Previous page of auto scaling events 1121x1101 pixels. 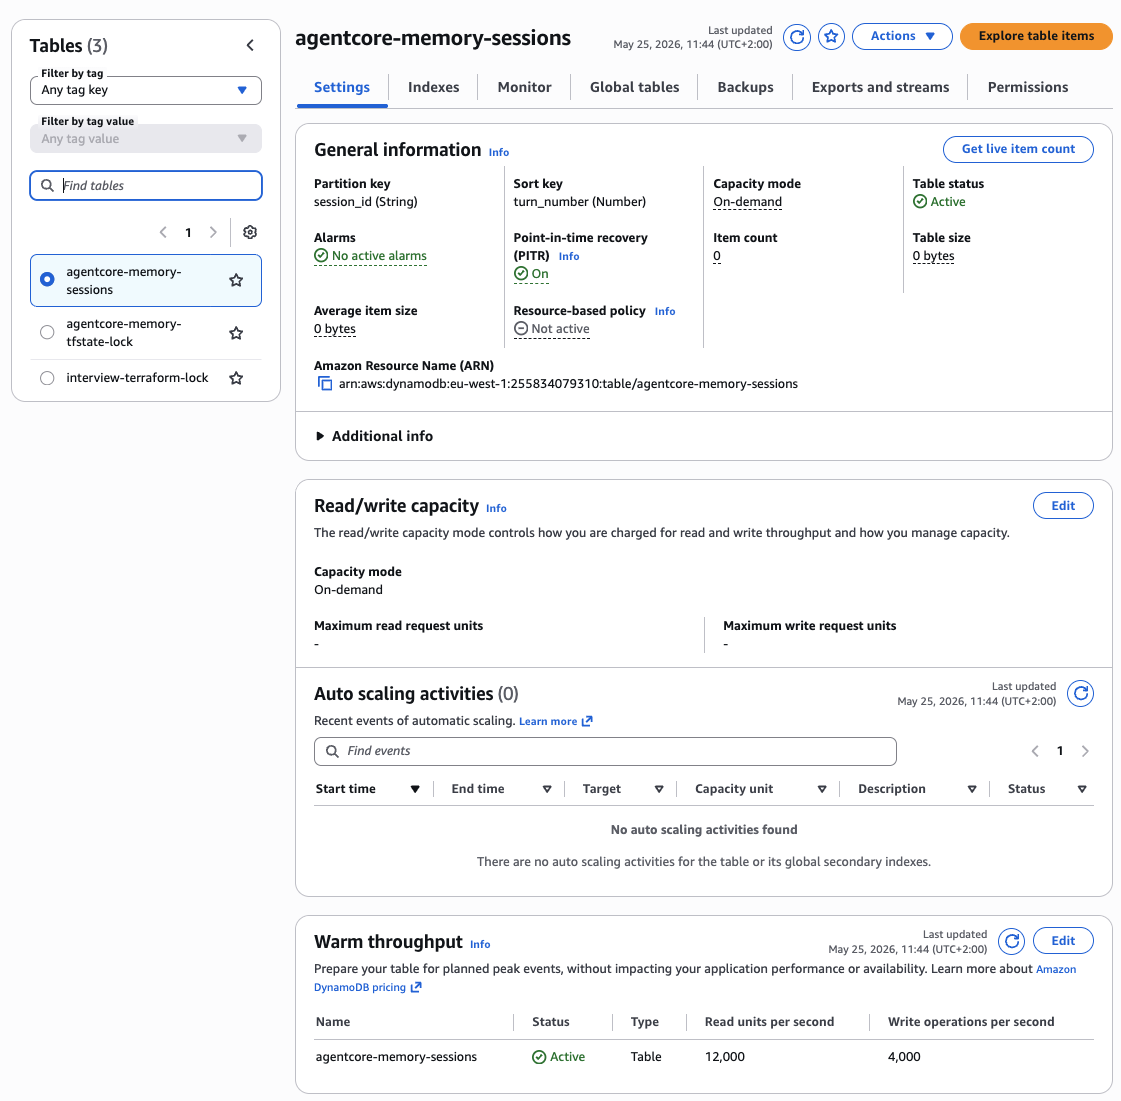point(1035,751)
